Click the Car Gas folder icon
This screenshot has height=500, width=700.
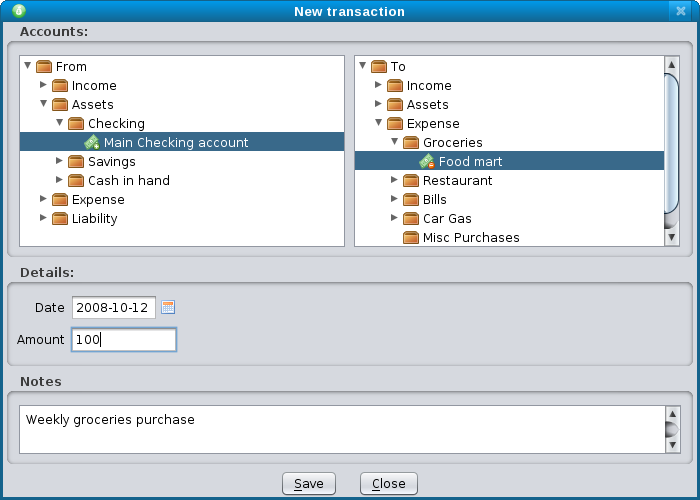[411, 218]
